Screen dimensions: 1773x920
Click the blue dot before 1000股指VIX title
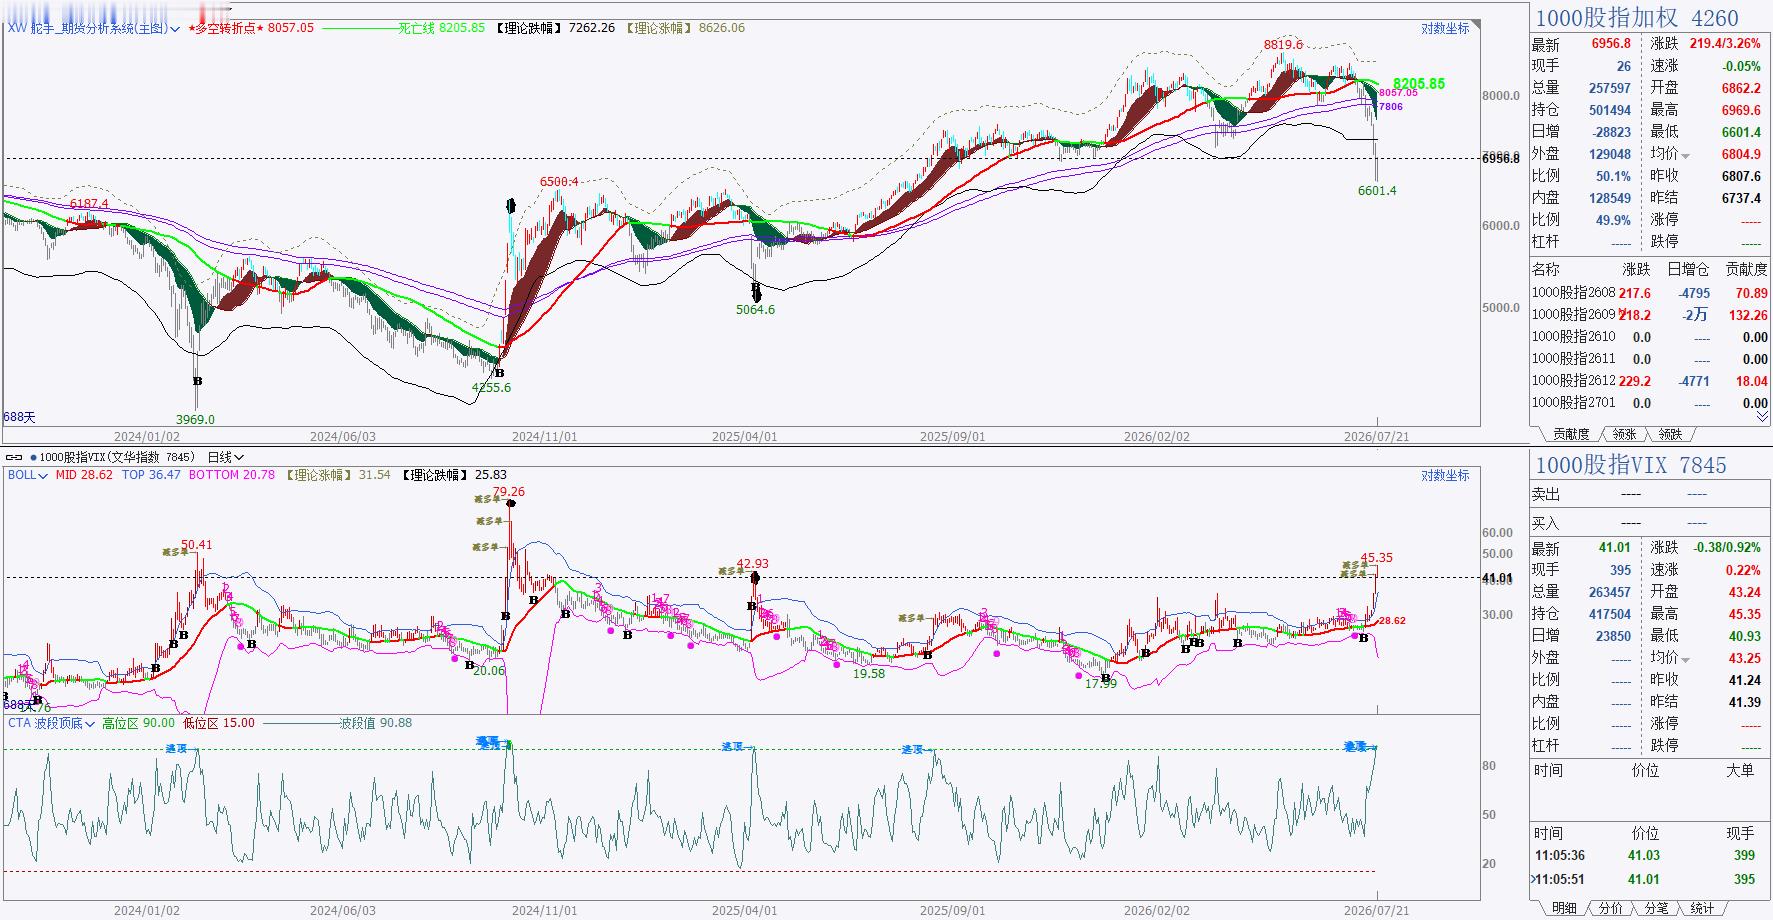point(33,458)
